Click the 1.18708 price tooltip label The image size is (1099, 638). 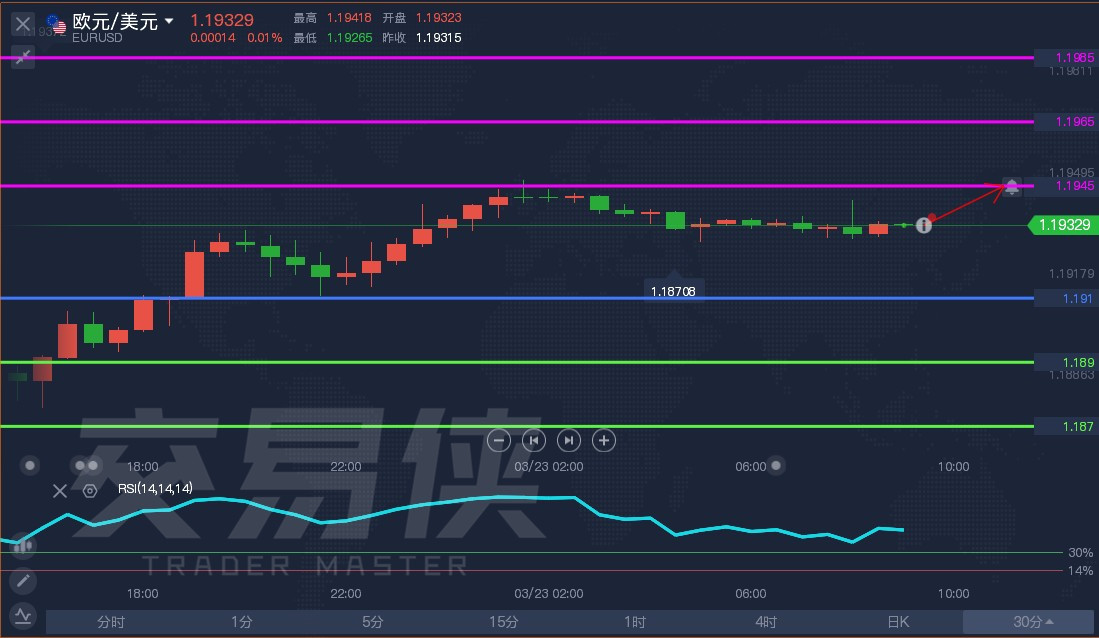tap(673, 291)
